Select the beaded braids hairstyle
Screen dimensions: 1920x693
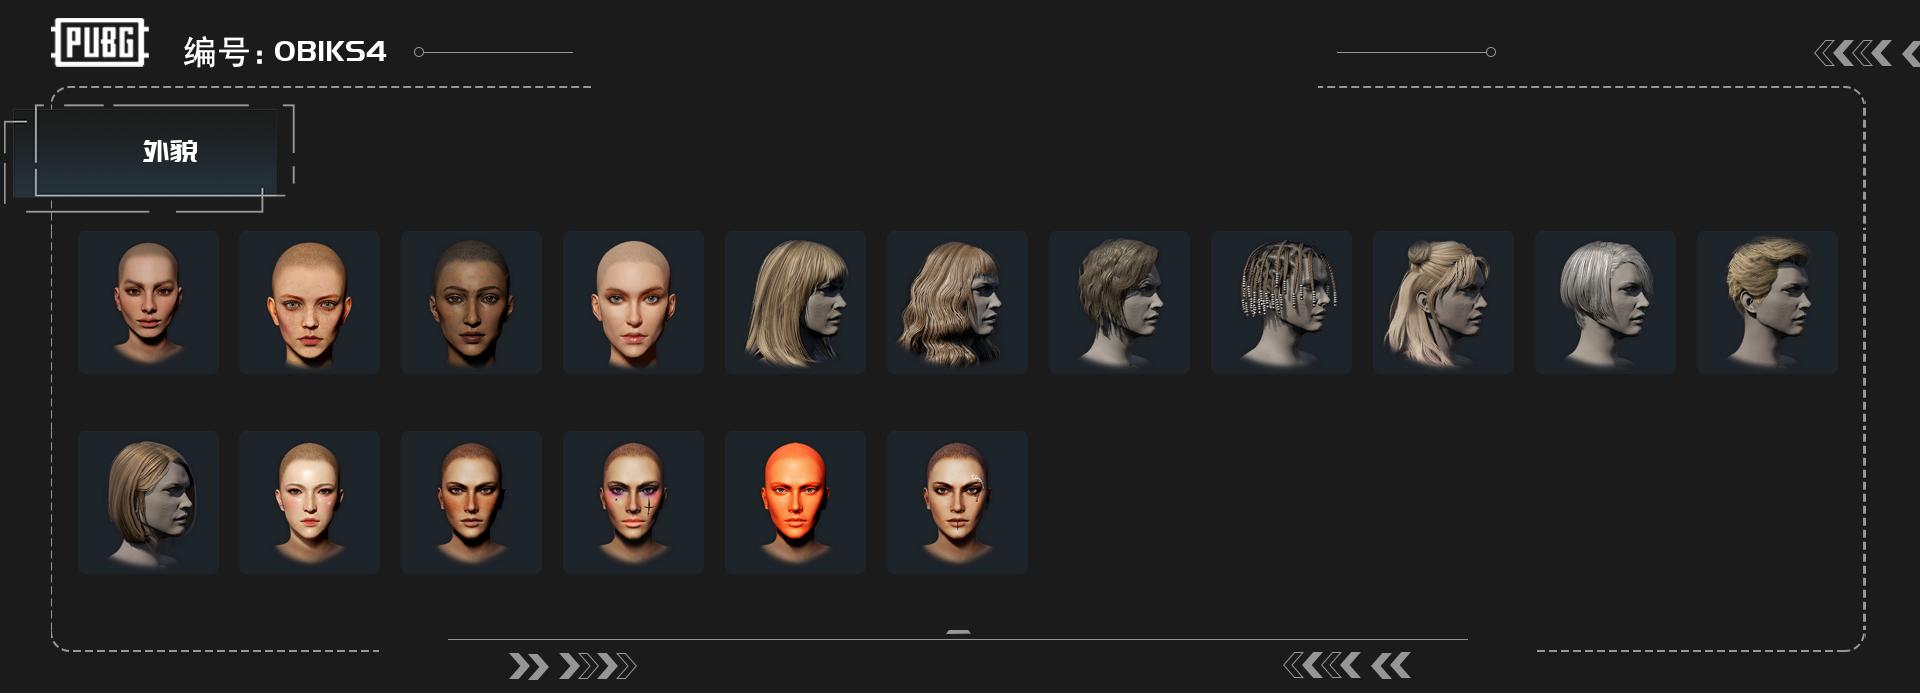coord(1281,302)
